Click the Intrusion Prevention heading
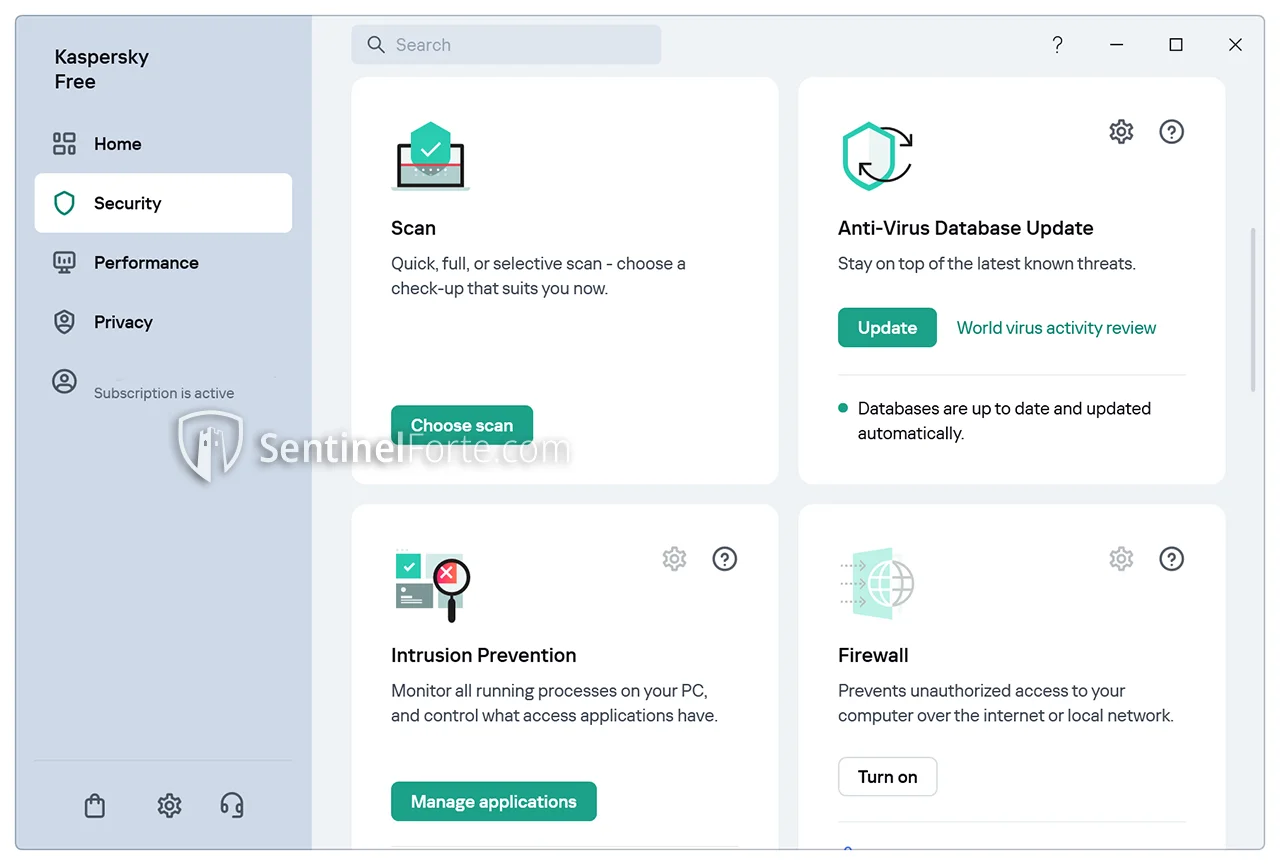Image resolution: width=1280 pixels, height=865 pixels. [x=484, y=655]
